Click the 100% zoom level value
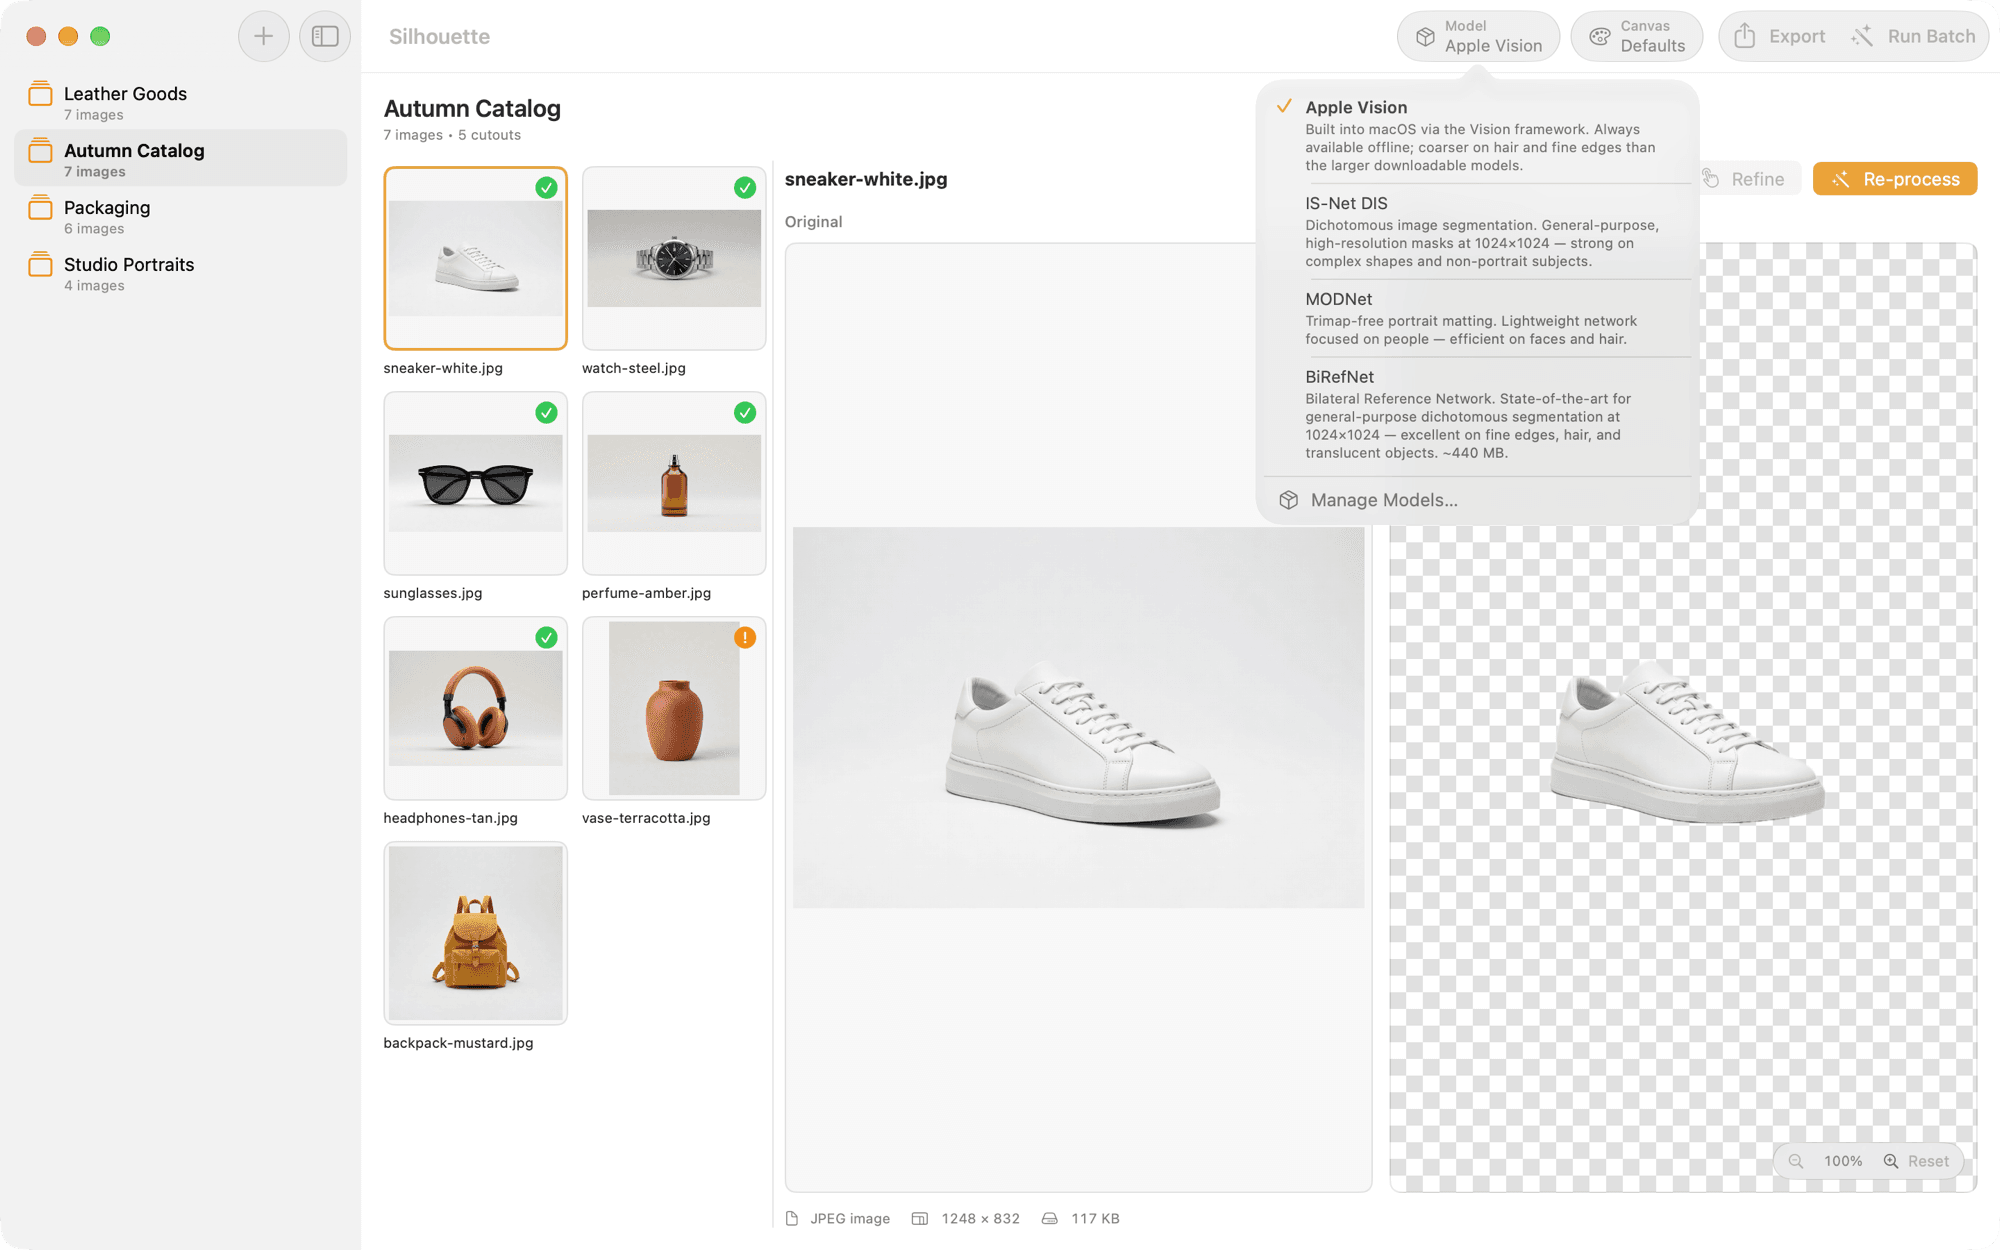 [1843, 1161]
